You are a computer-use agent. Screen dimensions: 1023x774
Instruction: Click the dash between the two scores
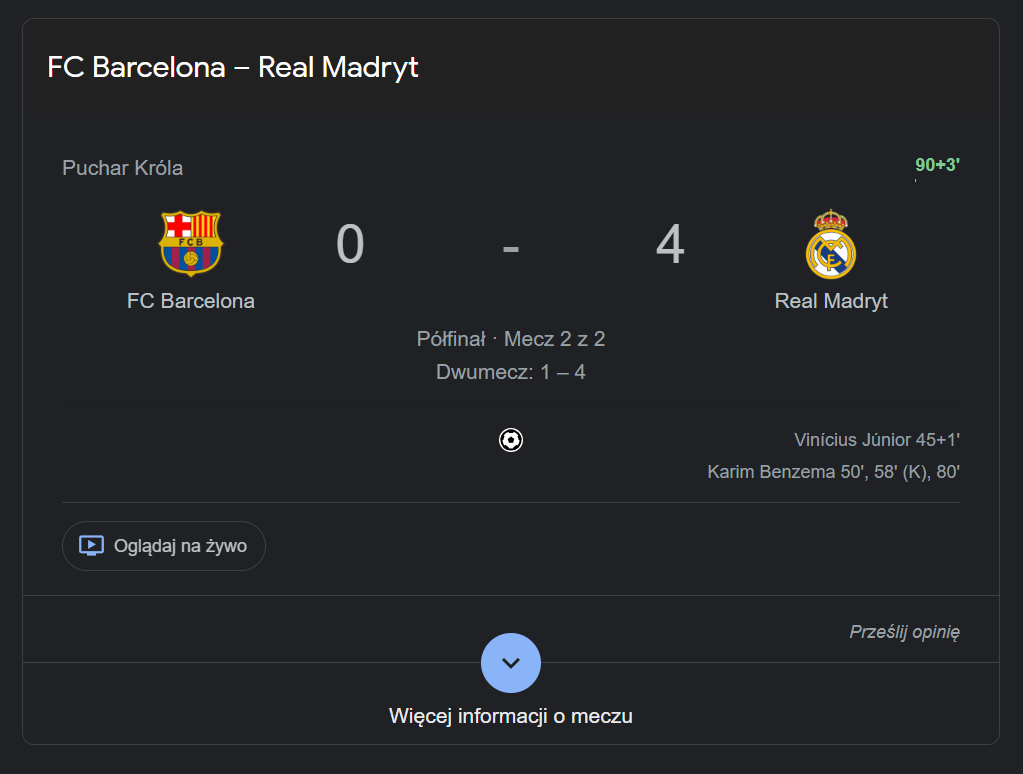(511, 249)
